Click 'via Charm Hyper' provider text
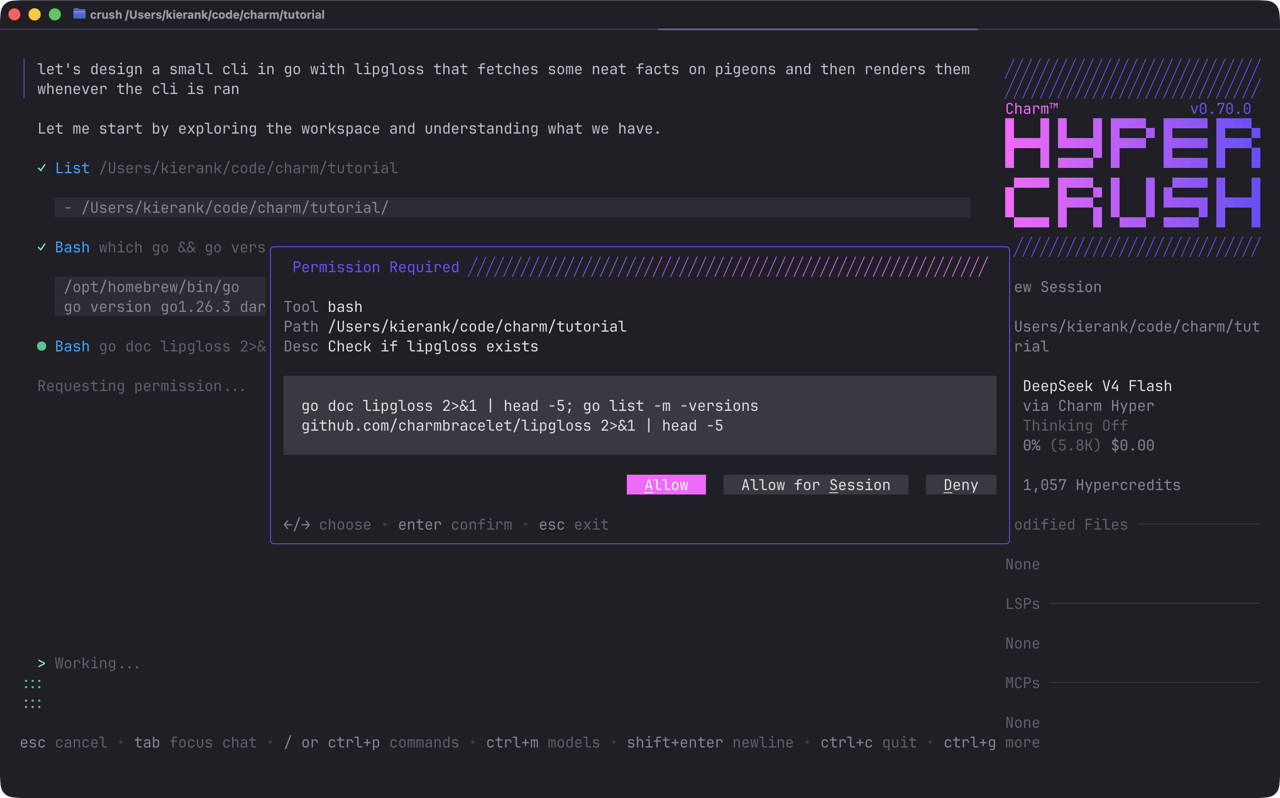This screenshot has height=798, width=1280. point(1088,406)
